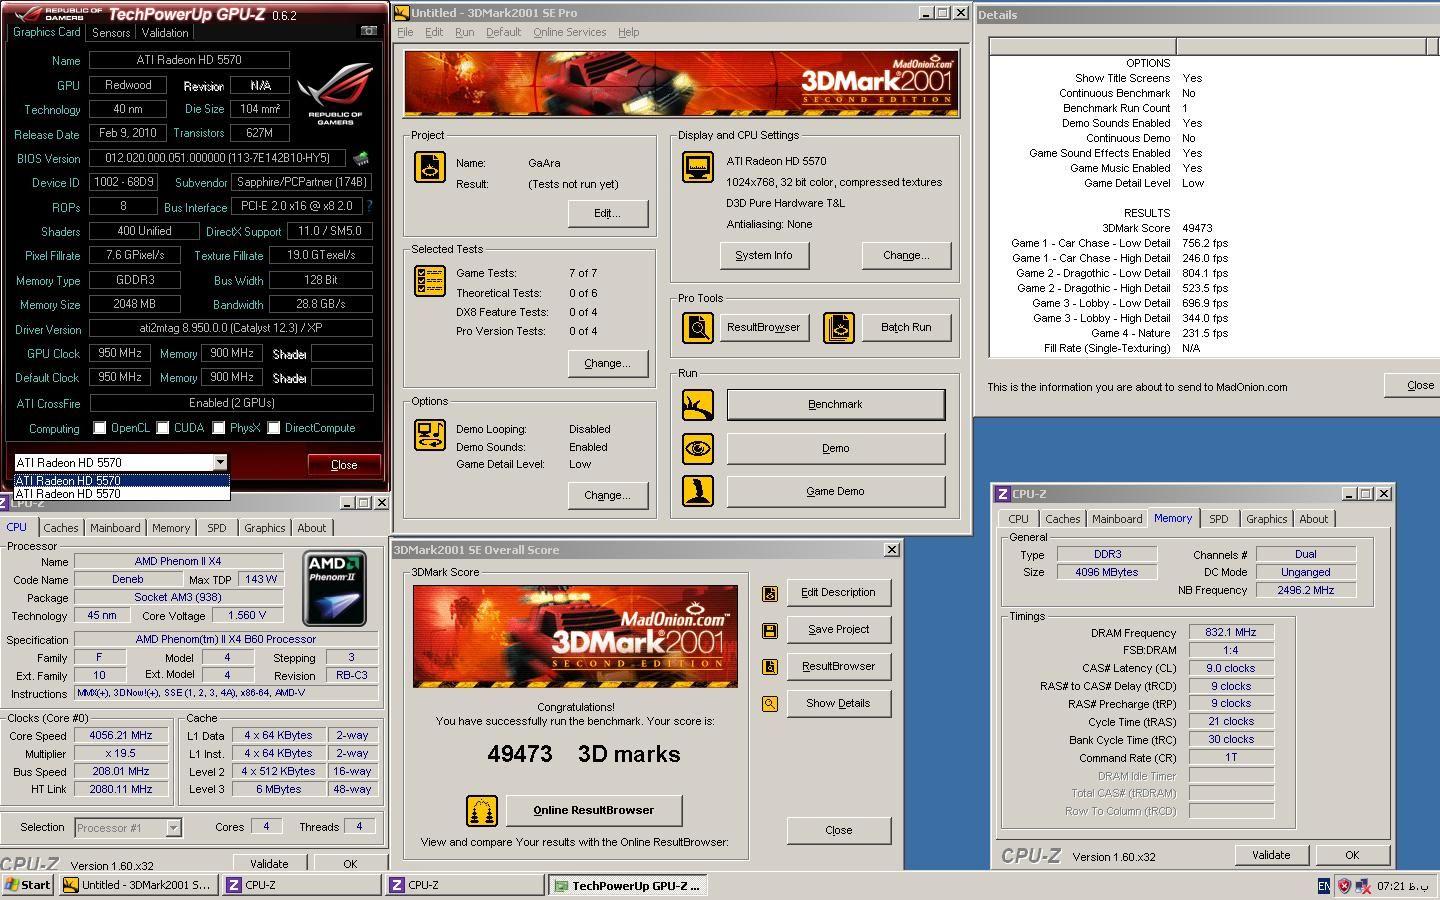
Task: Select first ATI Radeon HD 5570 list entry
Action: coord(122,480)
